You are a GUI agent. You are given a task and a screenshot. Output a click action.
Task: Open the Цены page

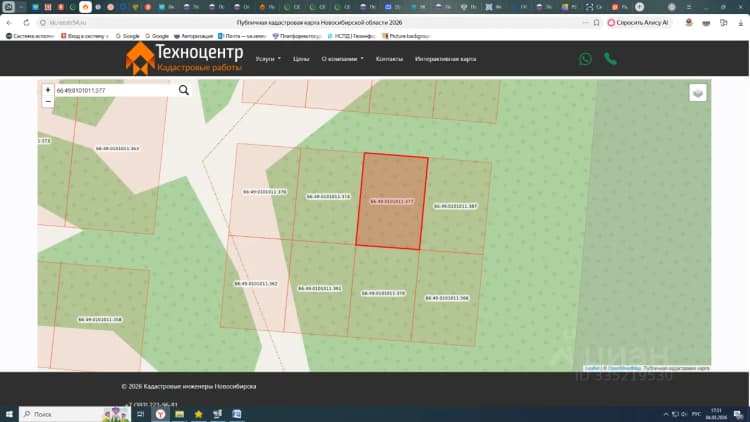coord(301,59)
